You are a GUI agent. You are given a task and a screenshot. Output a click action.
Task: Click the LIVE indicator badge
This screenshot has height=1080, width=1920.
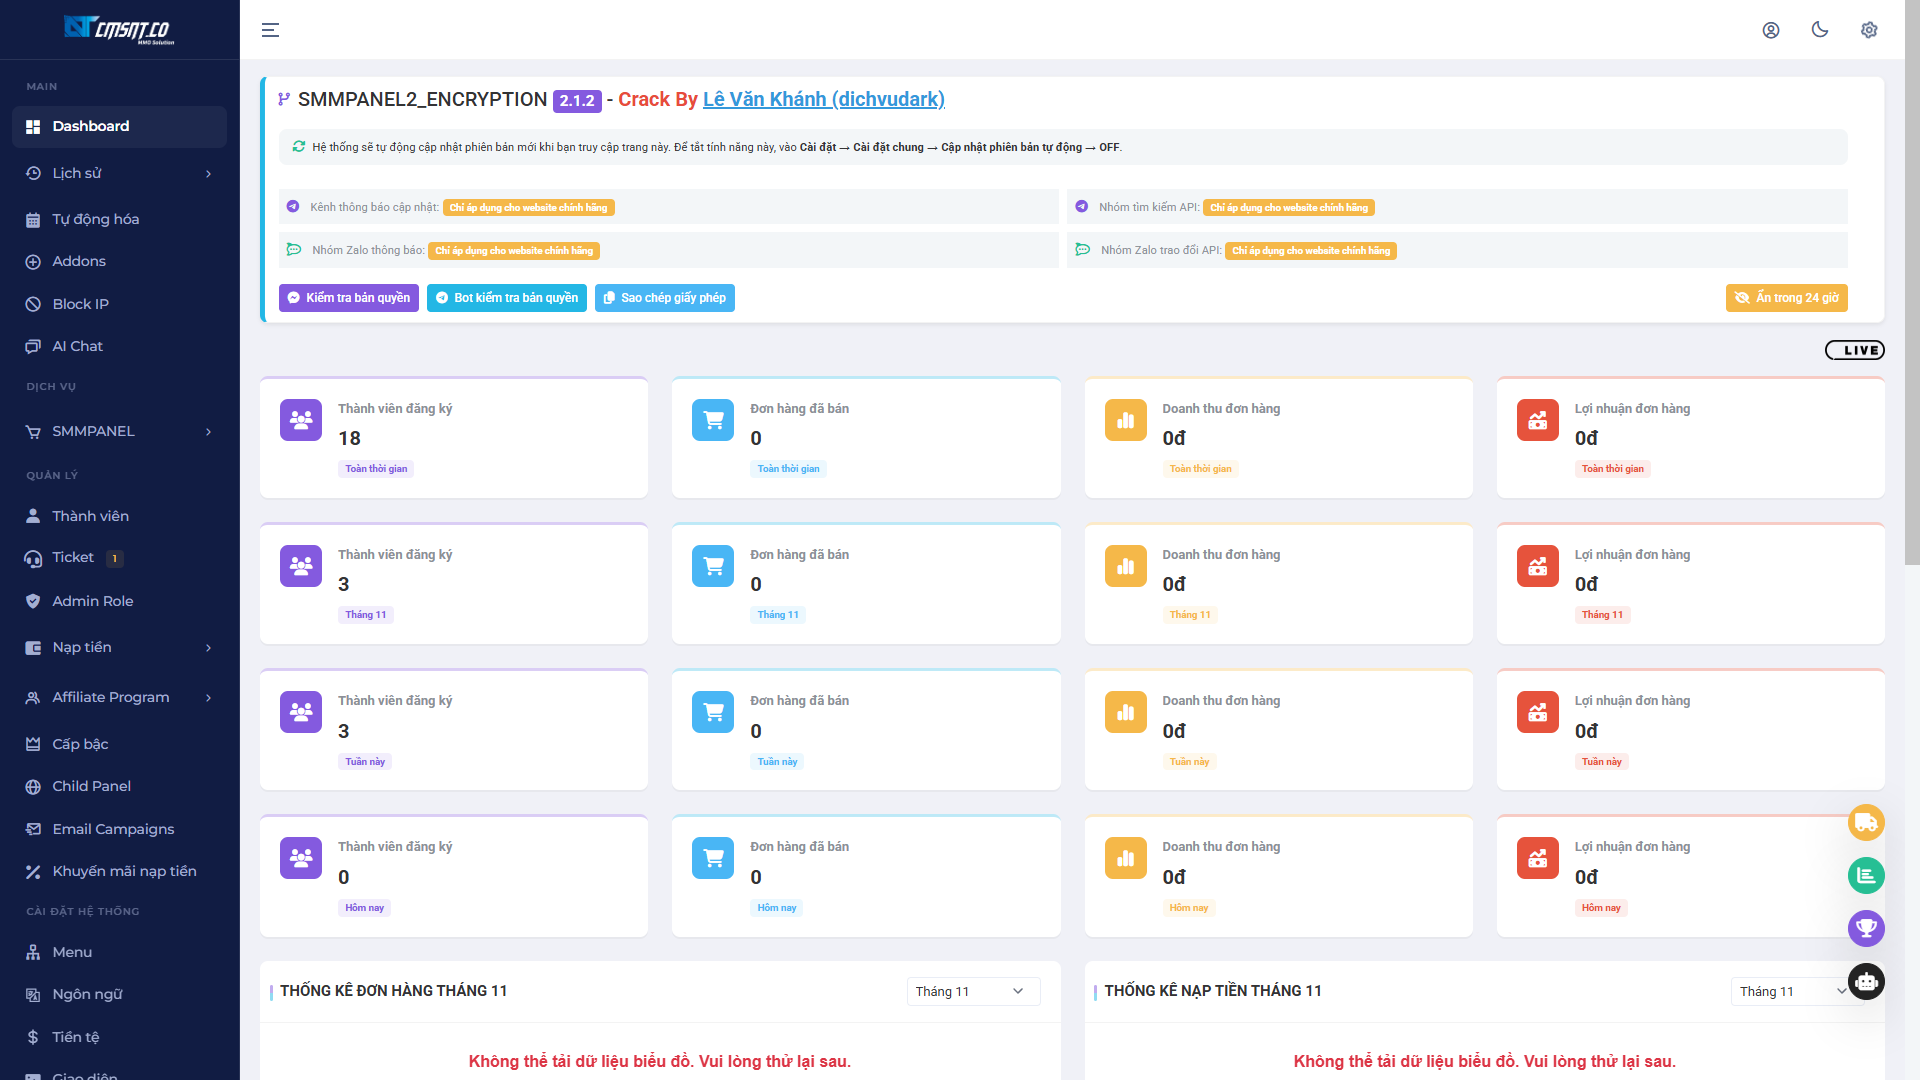coord(1854,350)
